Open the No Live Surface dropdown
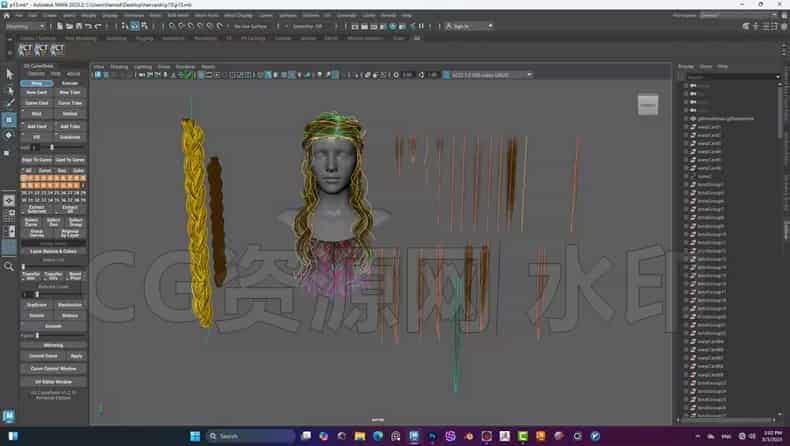790x446 pixels. point(250,26)
